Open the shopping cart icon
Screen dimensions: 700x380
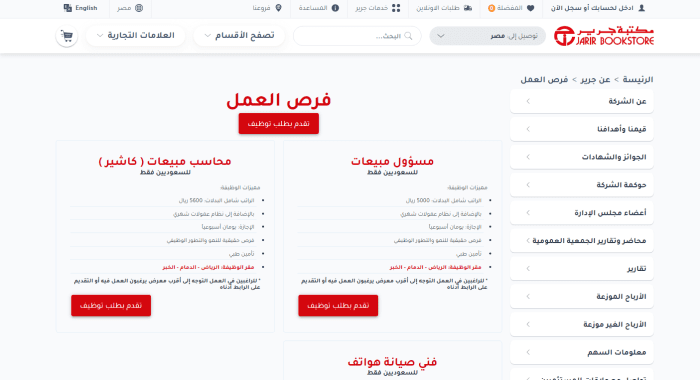point(67,36)
